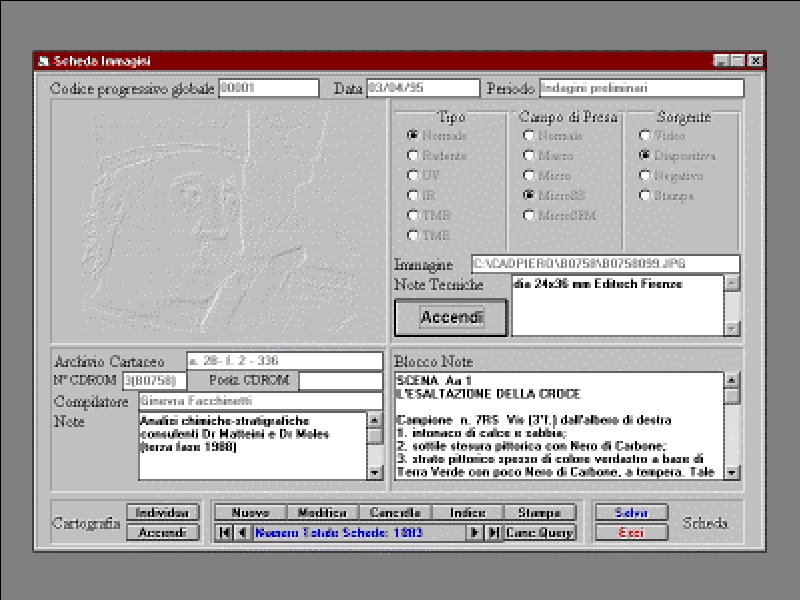Click the Note Tecniche scroll down arrow
The width and height of the screenshot is (800, 600).
(x=732, y=328)
